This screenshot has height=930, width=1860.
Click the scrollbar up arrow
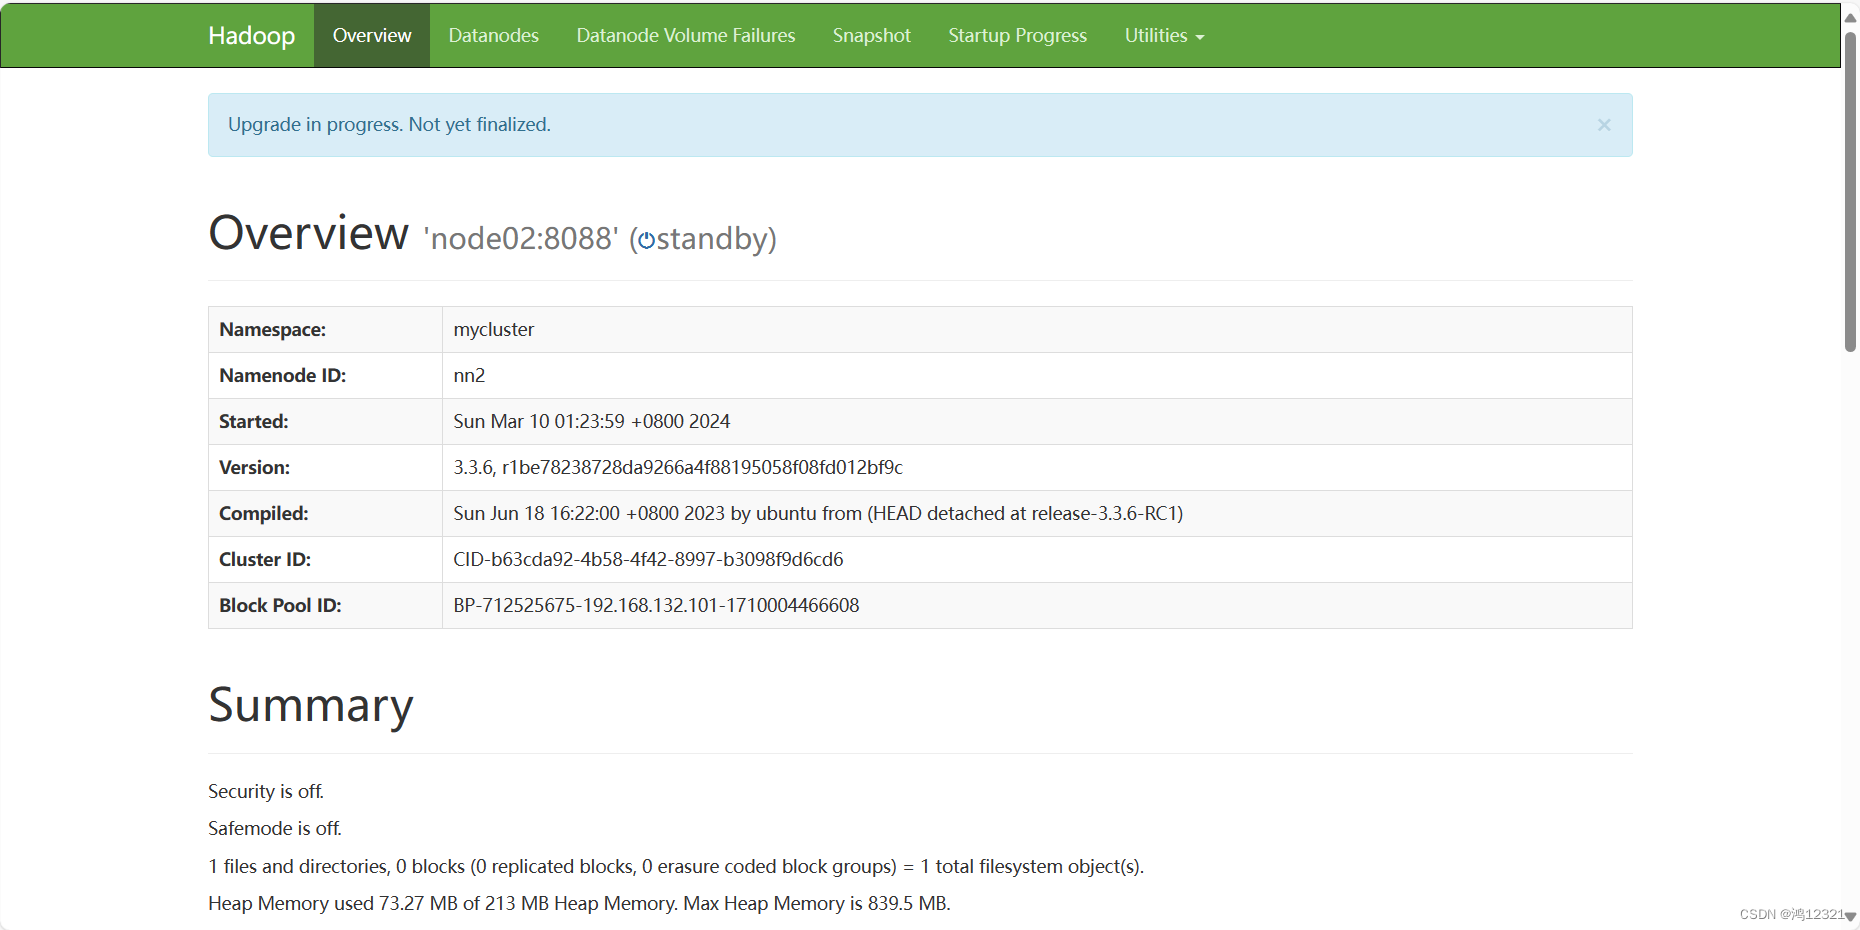tap(1851, 17)
